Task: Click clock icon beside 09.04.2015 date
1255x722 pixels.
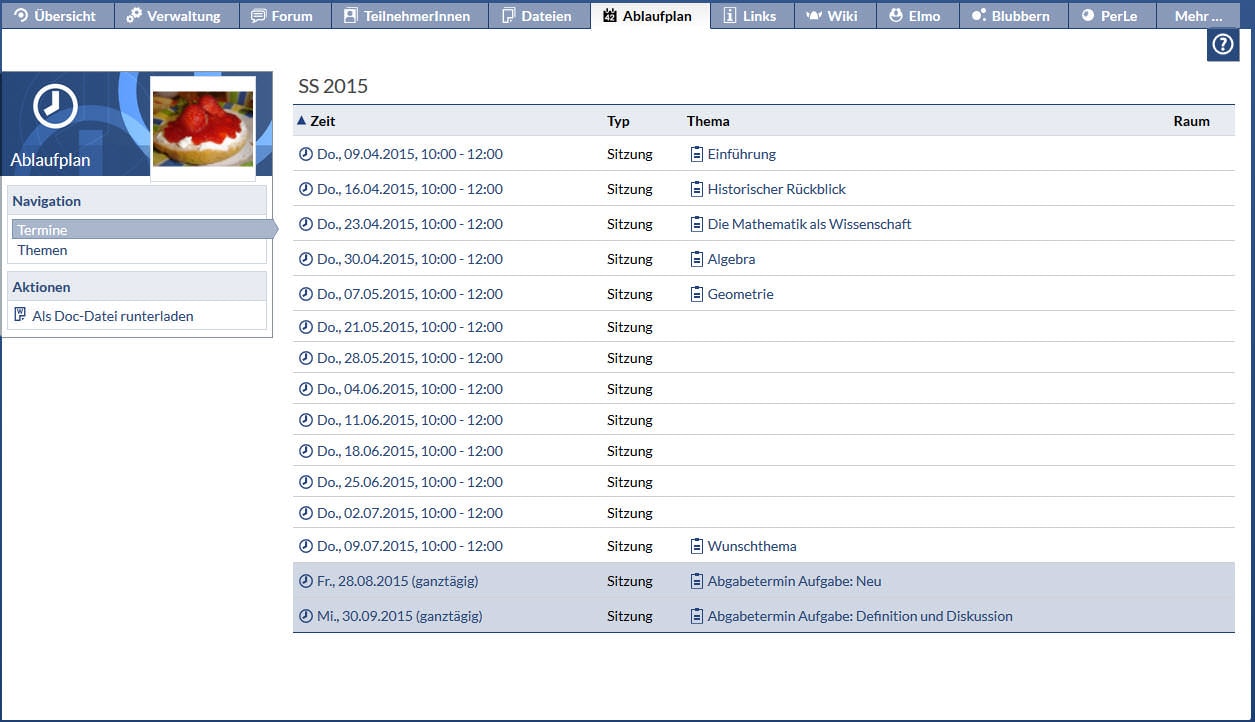Action: pyautogui.click(x=306, y=154)
